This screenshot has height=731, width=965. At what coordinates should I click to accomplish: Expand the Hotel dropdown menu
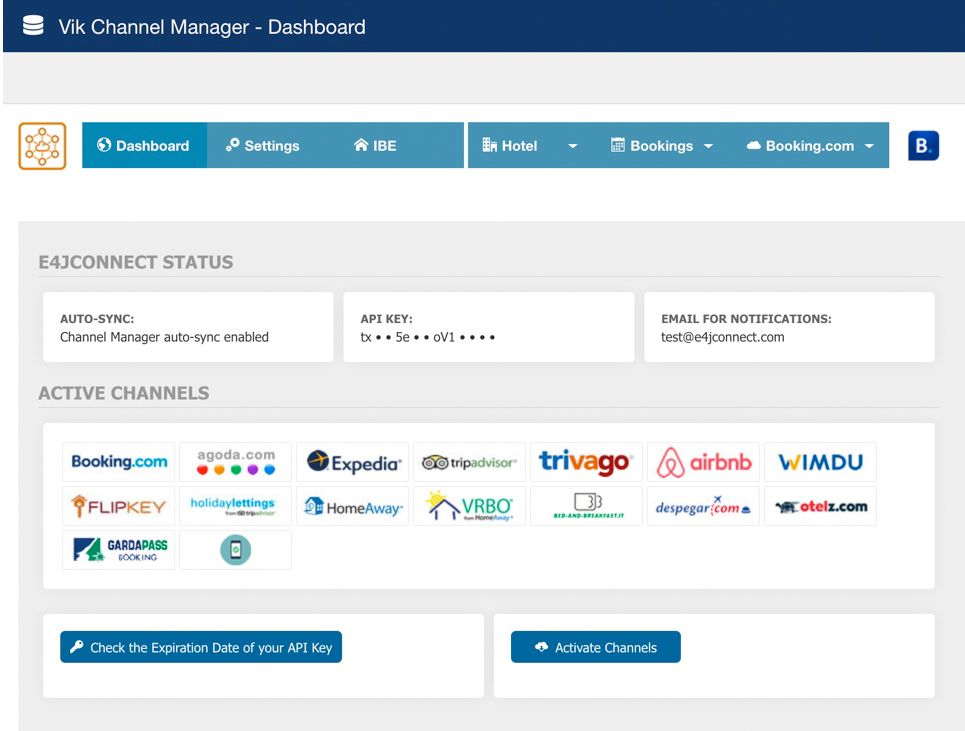tap(530, 145)
